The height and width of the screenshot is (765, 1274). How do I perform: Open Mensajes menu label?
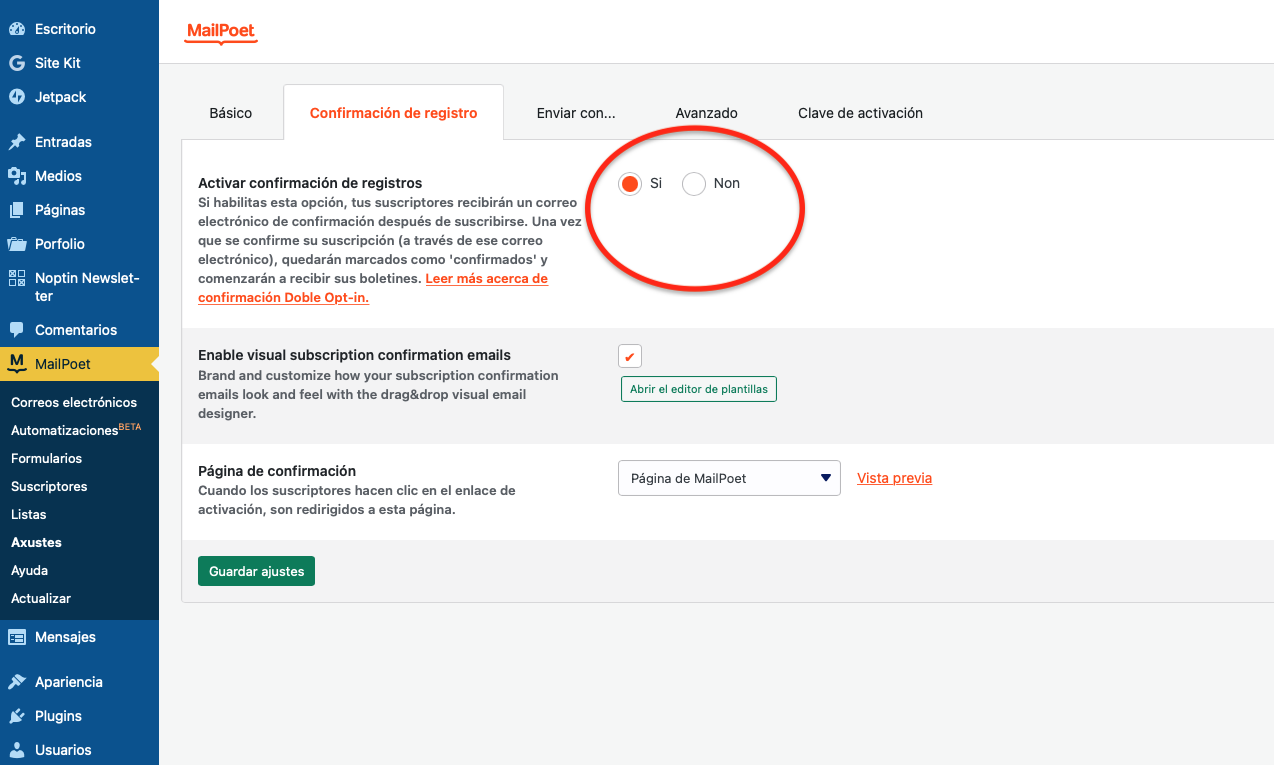(65, 637)
